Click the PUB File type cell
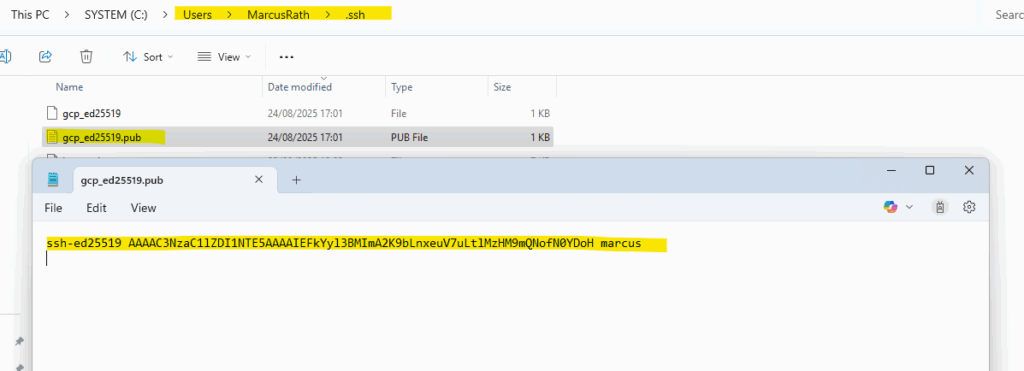This screenshot has width=1024, height=371. tap(409, 137)
